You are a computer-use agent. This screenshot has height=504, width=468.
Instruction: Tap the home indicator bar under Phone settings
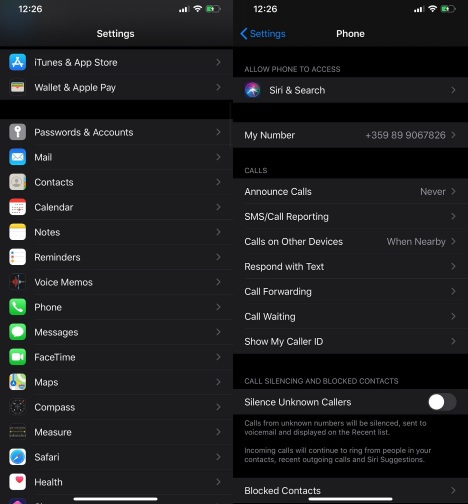pos(350,499)
